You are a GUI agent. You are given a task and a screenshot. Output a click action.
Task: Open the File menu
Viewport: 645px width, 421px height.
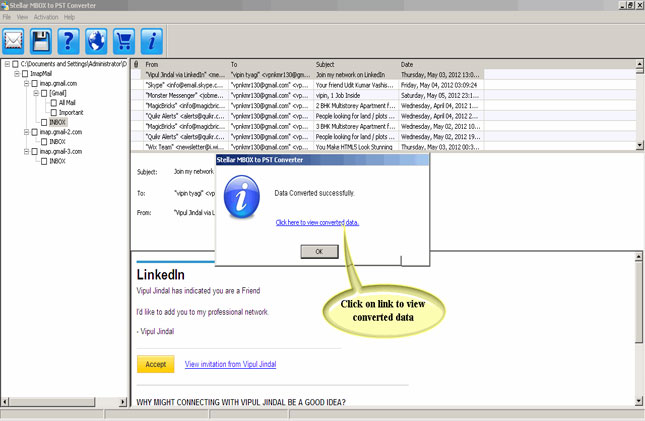[x=7, y=17]
